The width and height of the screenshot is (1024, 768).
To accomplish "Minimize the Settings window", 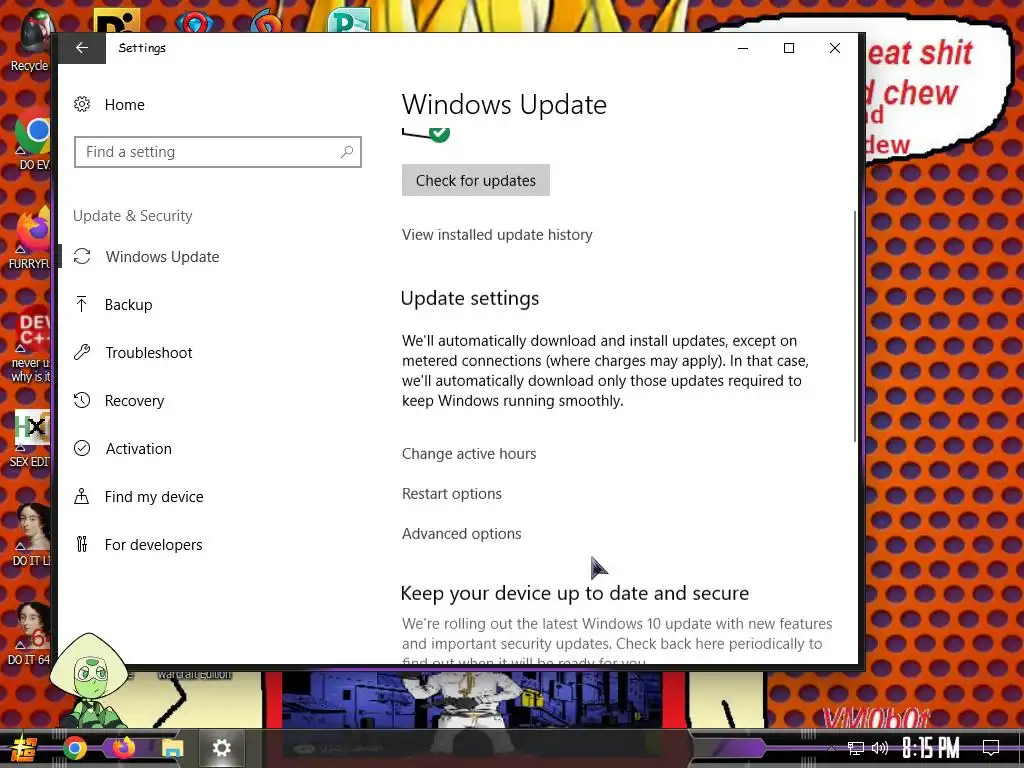I will [x=743, y=48].
